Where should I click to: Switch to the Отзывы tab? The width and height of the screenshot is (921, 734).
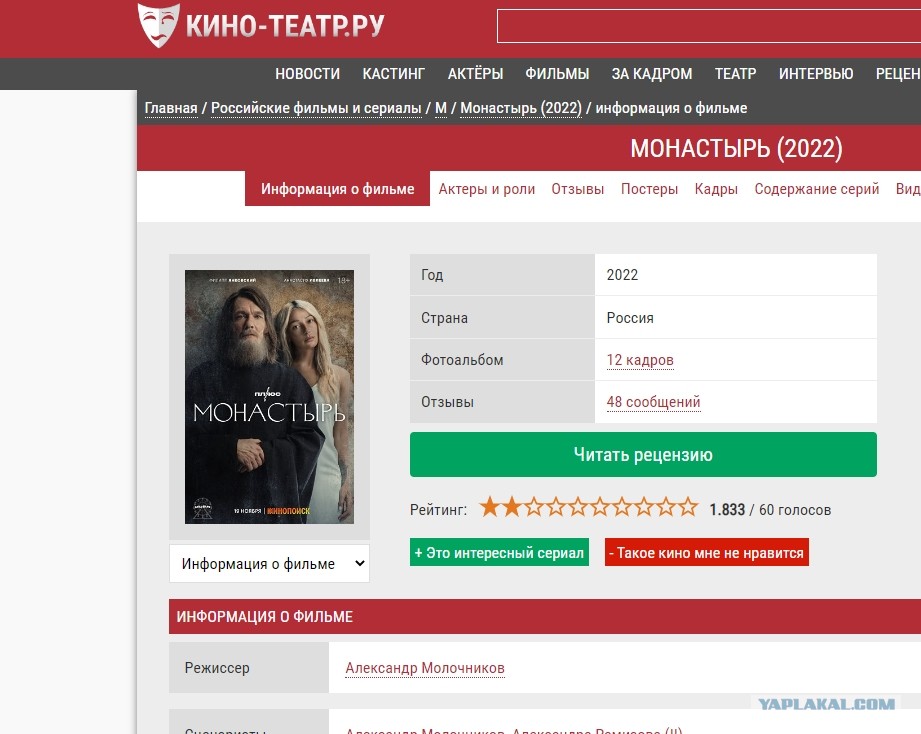pos(577,189)
